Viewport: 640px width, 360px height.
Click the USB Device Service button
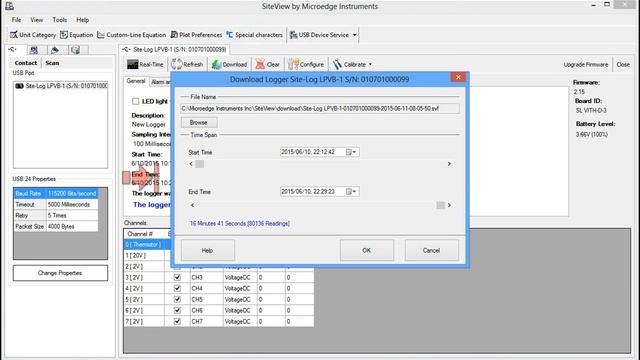(319, 35)
